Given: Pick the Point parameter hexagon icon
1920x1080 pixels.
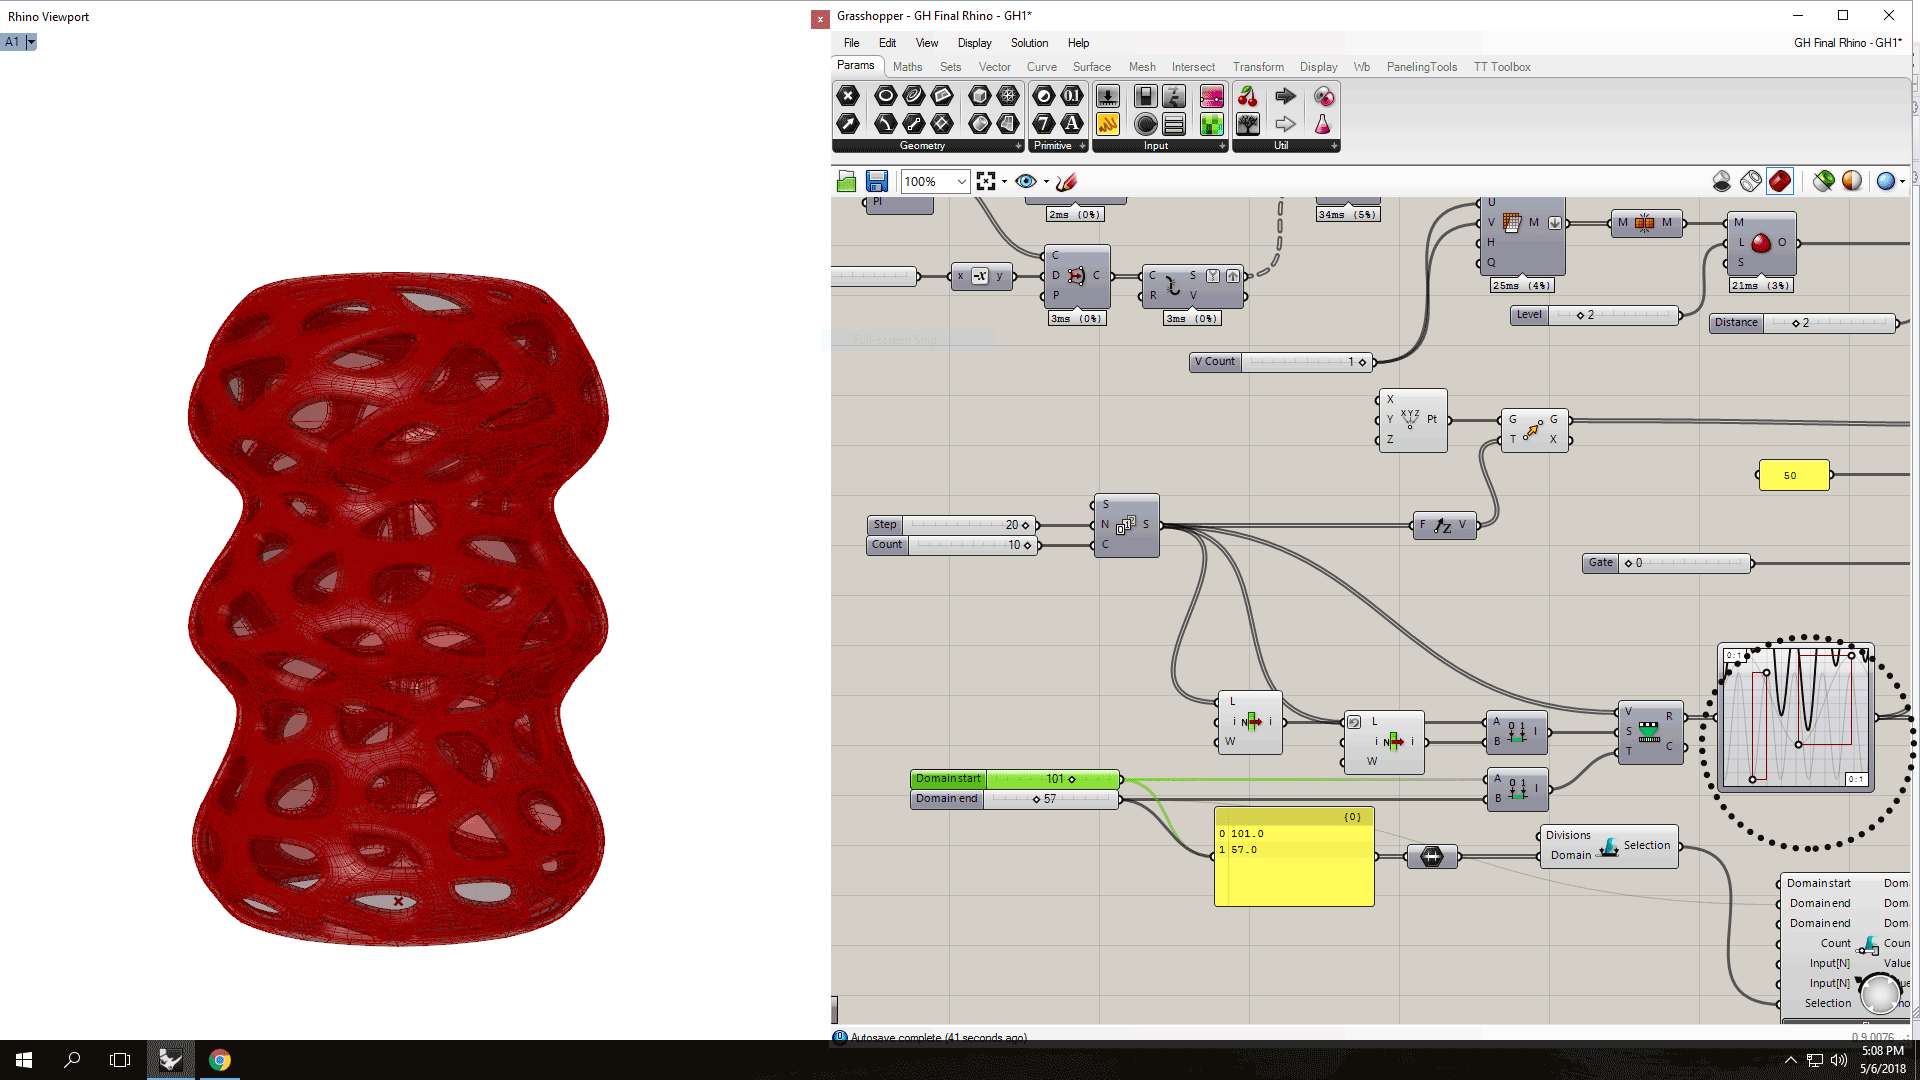Looking at the screenshot, I should pyautogui.click(x=848, y=96).
